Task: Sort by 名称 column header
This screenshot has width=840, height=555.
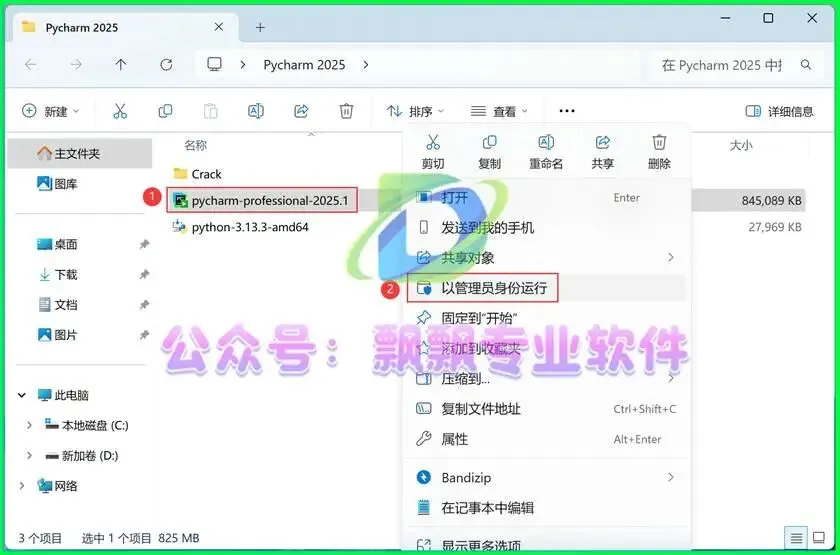Action: (x=196, y=145)
